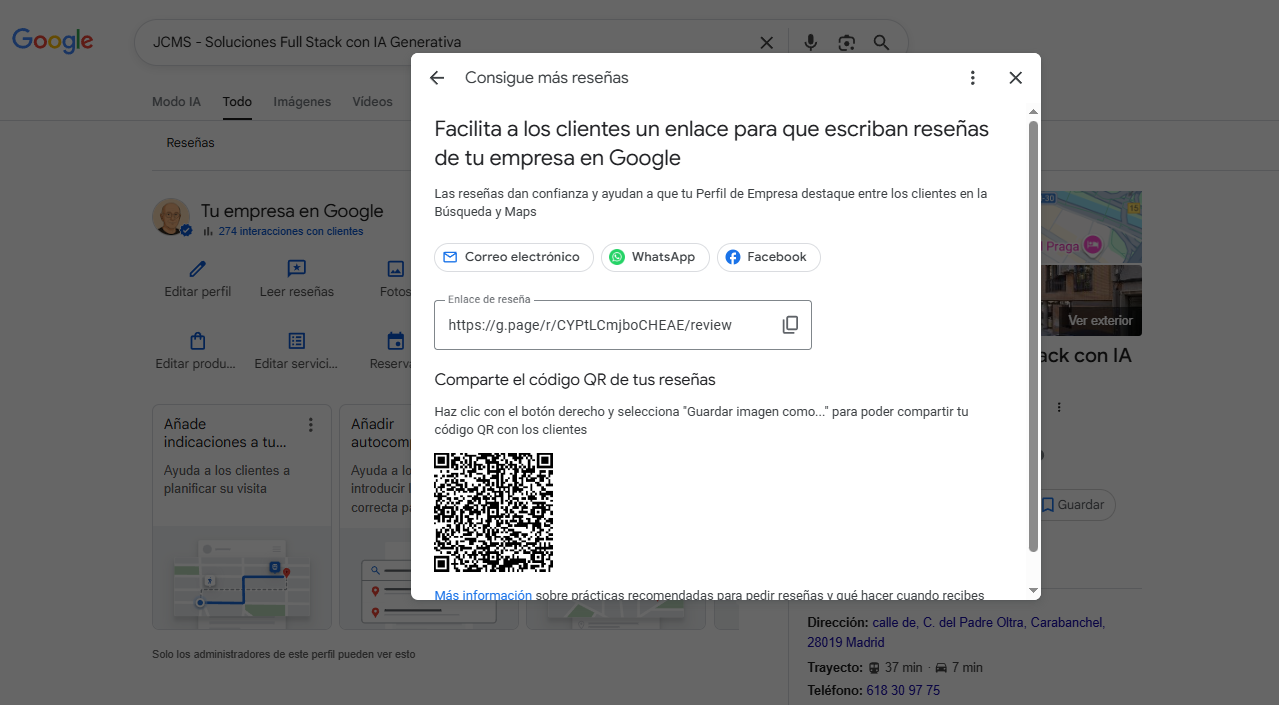Close the Consigue más reseñas dialog
The height and width of the screenshot is (705, 1279).
pos(1015,78)
